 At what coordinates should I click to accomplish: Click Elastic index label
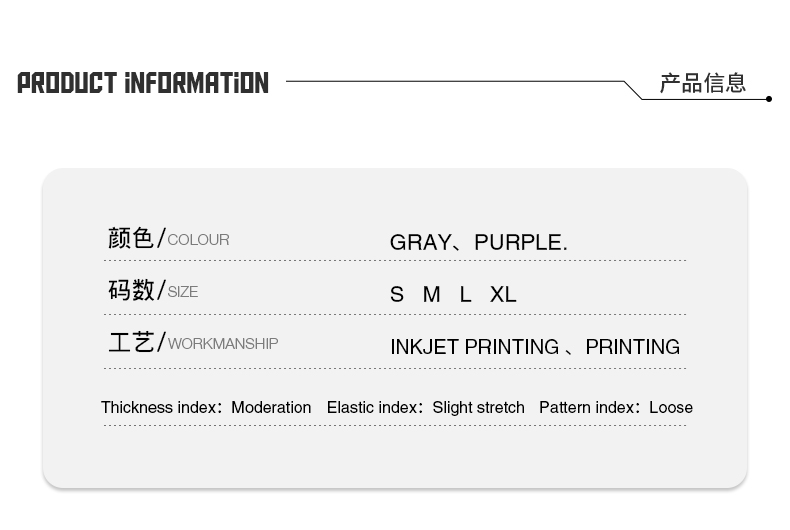(375, 408)
